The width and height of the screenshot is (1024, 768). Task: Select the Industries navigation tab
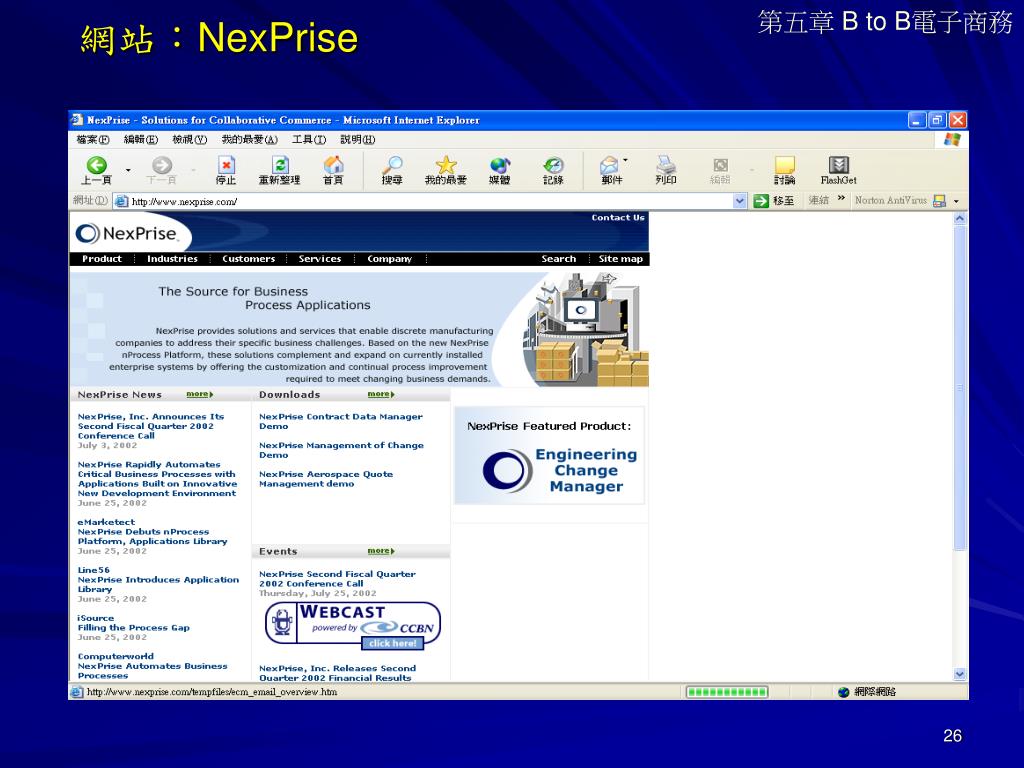(x=172, y=259)
